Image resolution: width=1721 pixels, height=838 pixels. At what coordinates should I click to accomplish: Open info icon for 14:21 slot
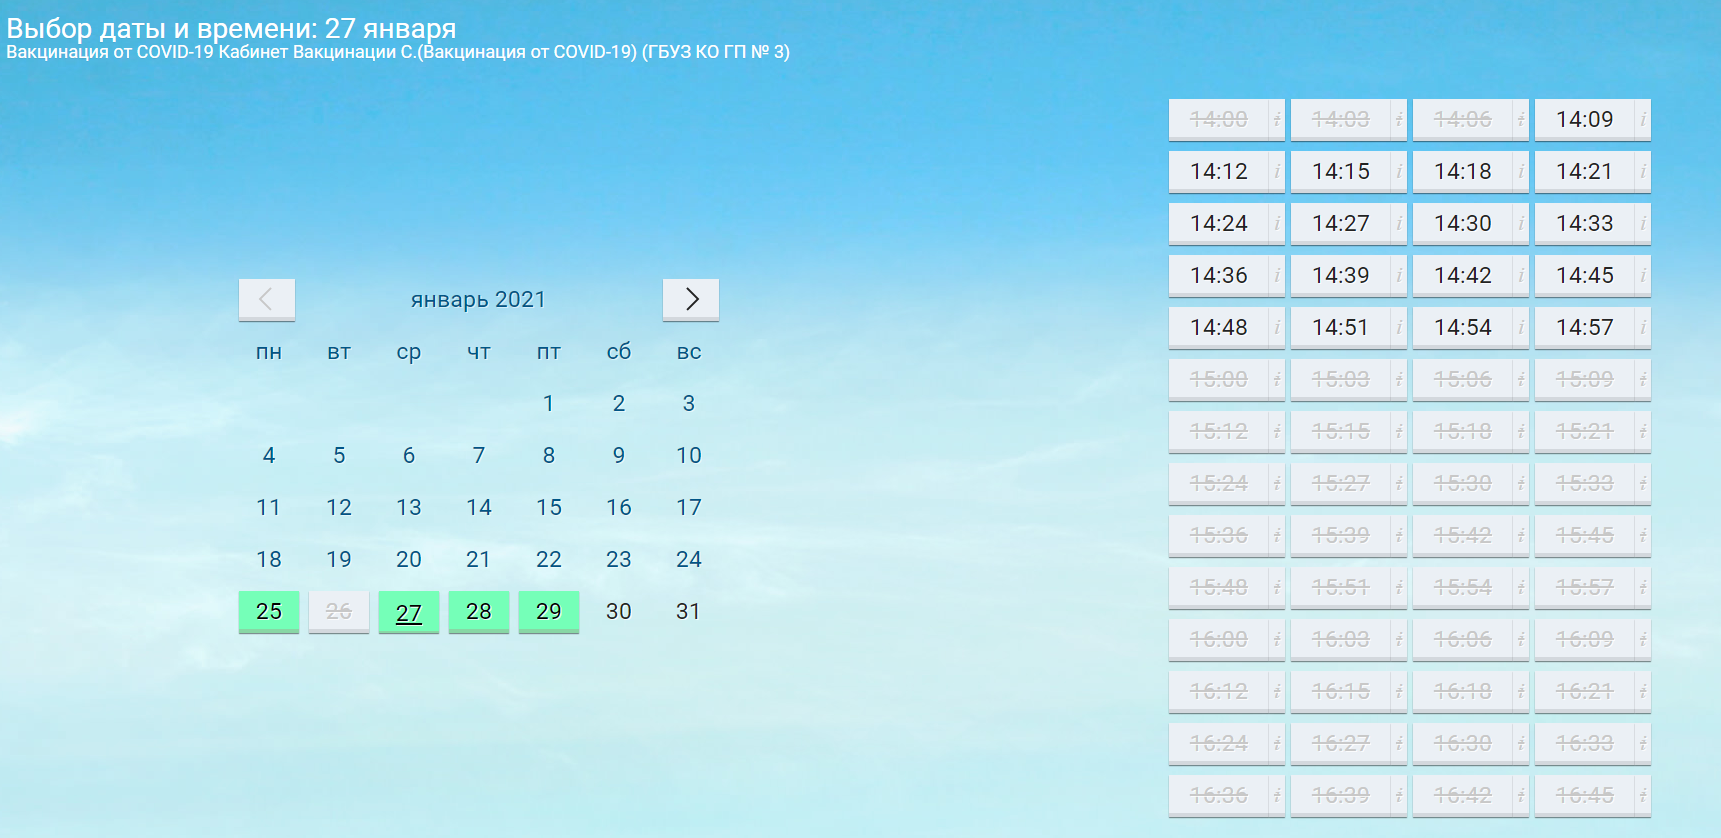1642,171
